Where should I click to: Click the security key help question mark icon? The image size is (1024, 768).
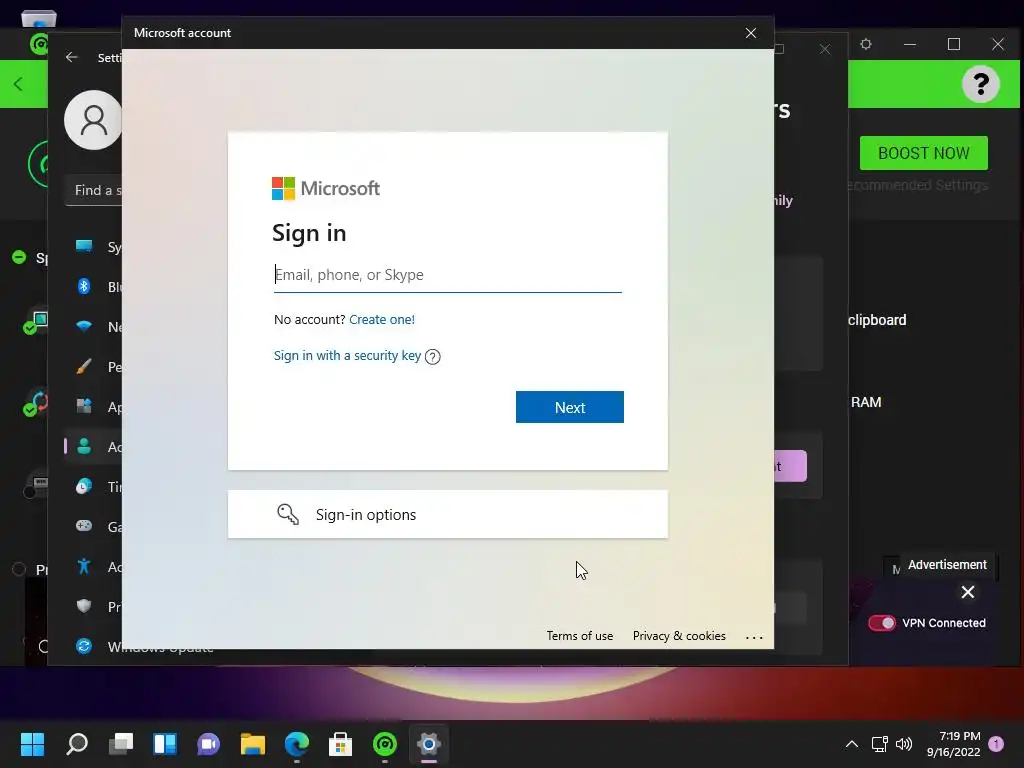click(x=432, y=357)
